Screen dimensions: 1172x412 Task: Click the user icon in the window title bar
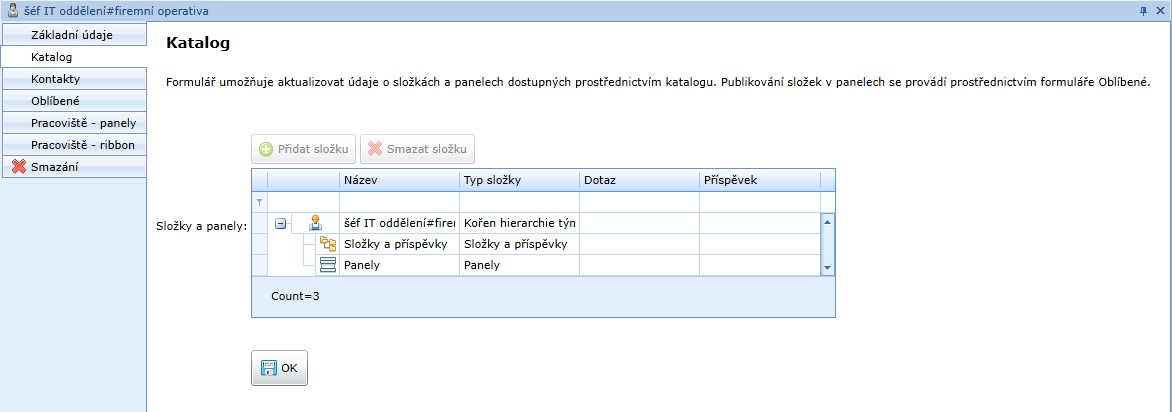coord(13,11)
